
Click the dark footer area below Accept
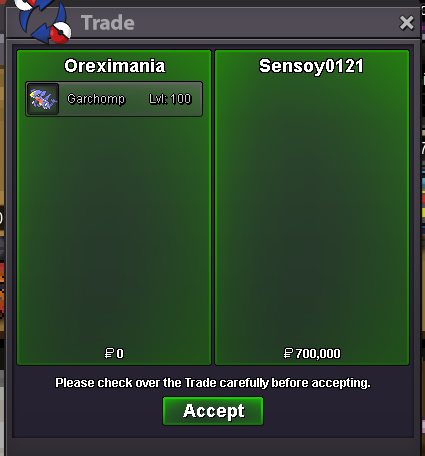[x=213, y=432]
